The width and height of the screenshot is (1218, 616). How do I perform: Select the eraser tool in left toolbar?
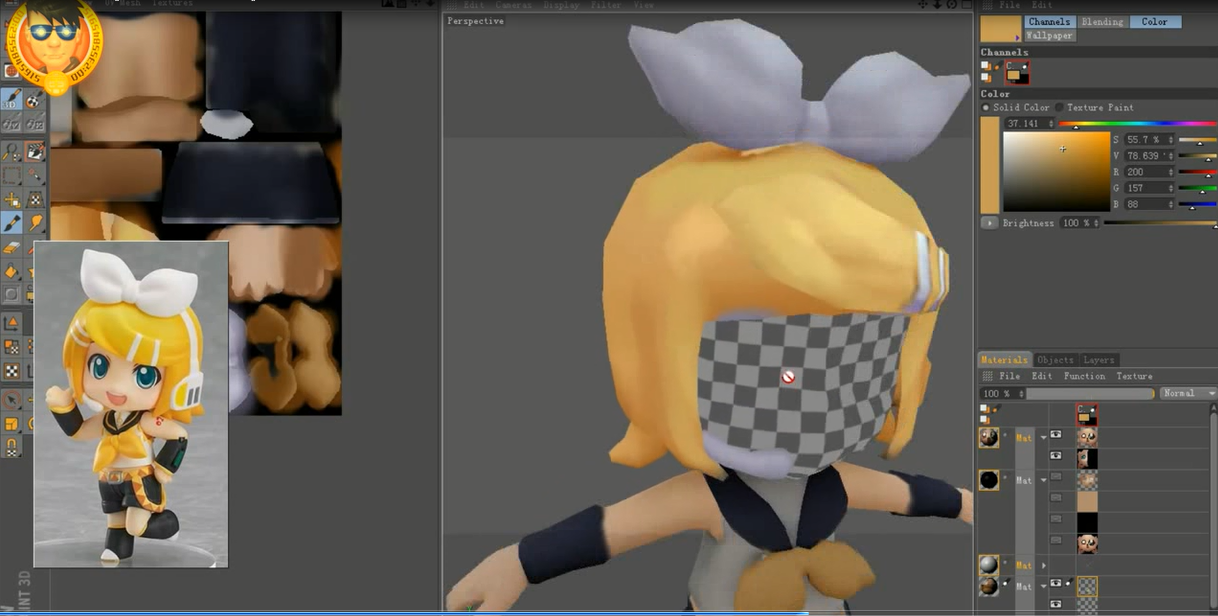[12, 247]
